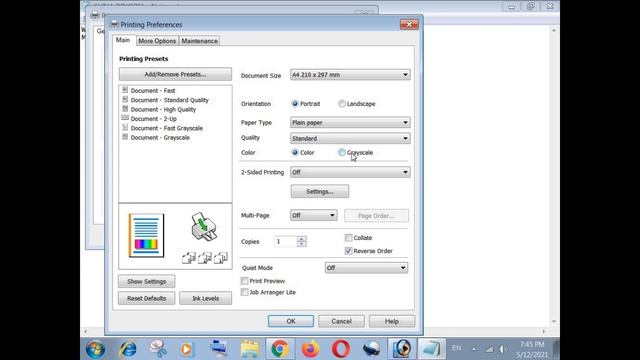Select the Document - Fast preset
This screenshot has width=640, height=360.
click(x=153, y=91)
